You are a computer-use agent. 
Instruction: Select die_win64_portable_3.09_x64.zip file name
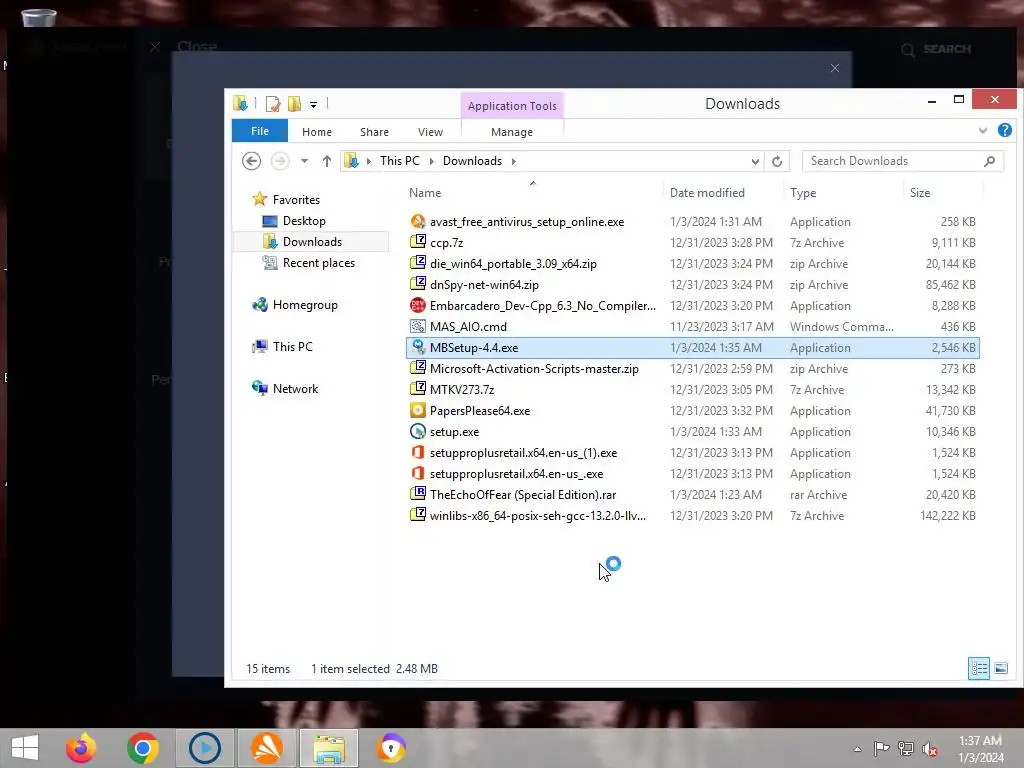pyautogui.click(x=513, y=264)
